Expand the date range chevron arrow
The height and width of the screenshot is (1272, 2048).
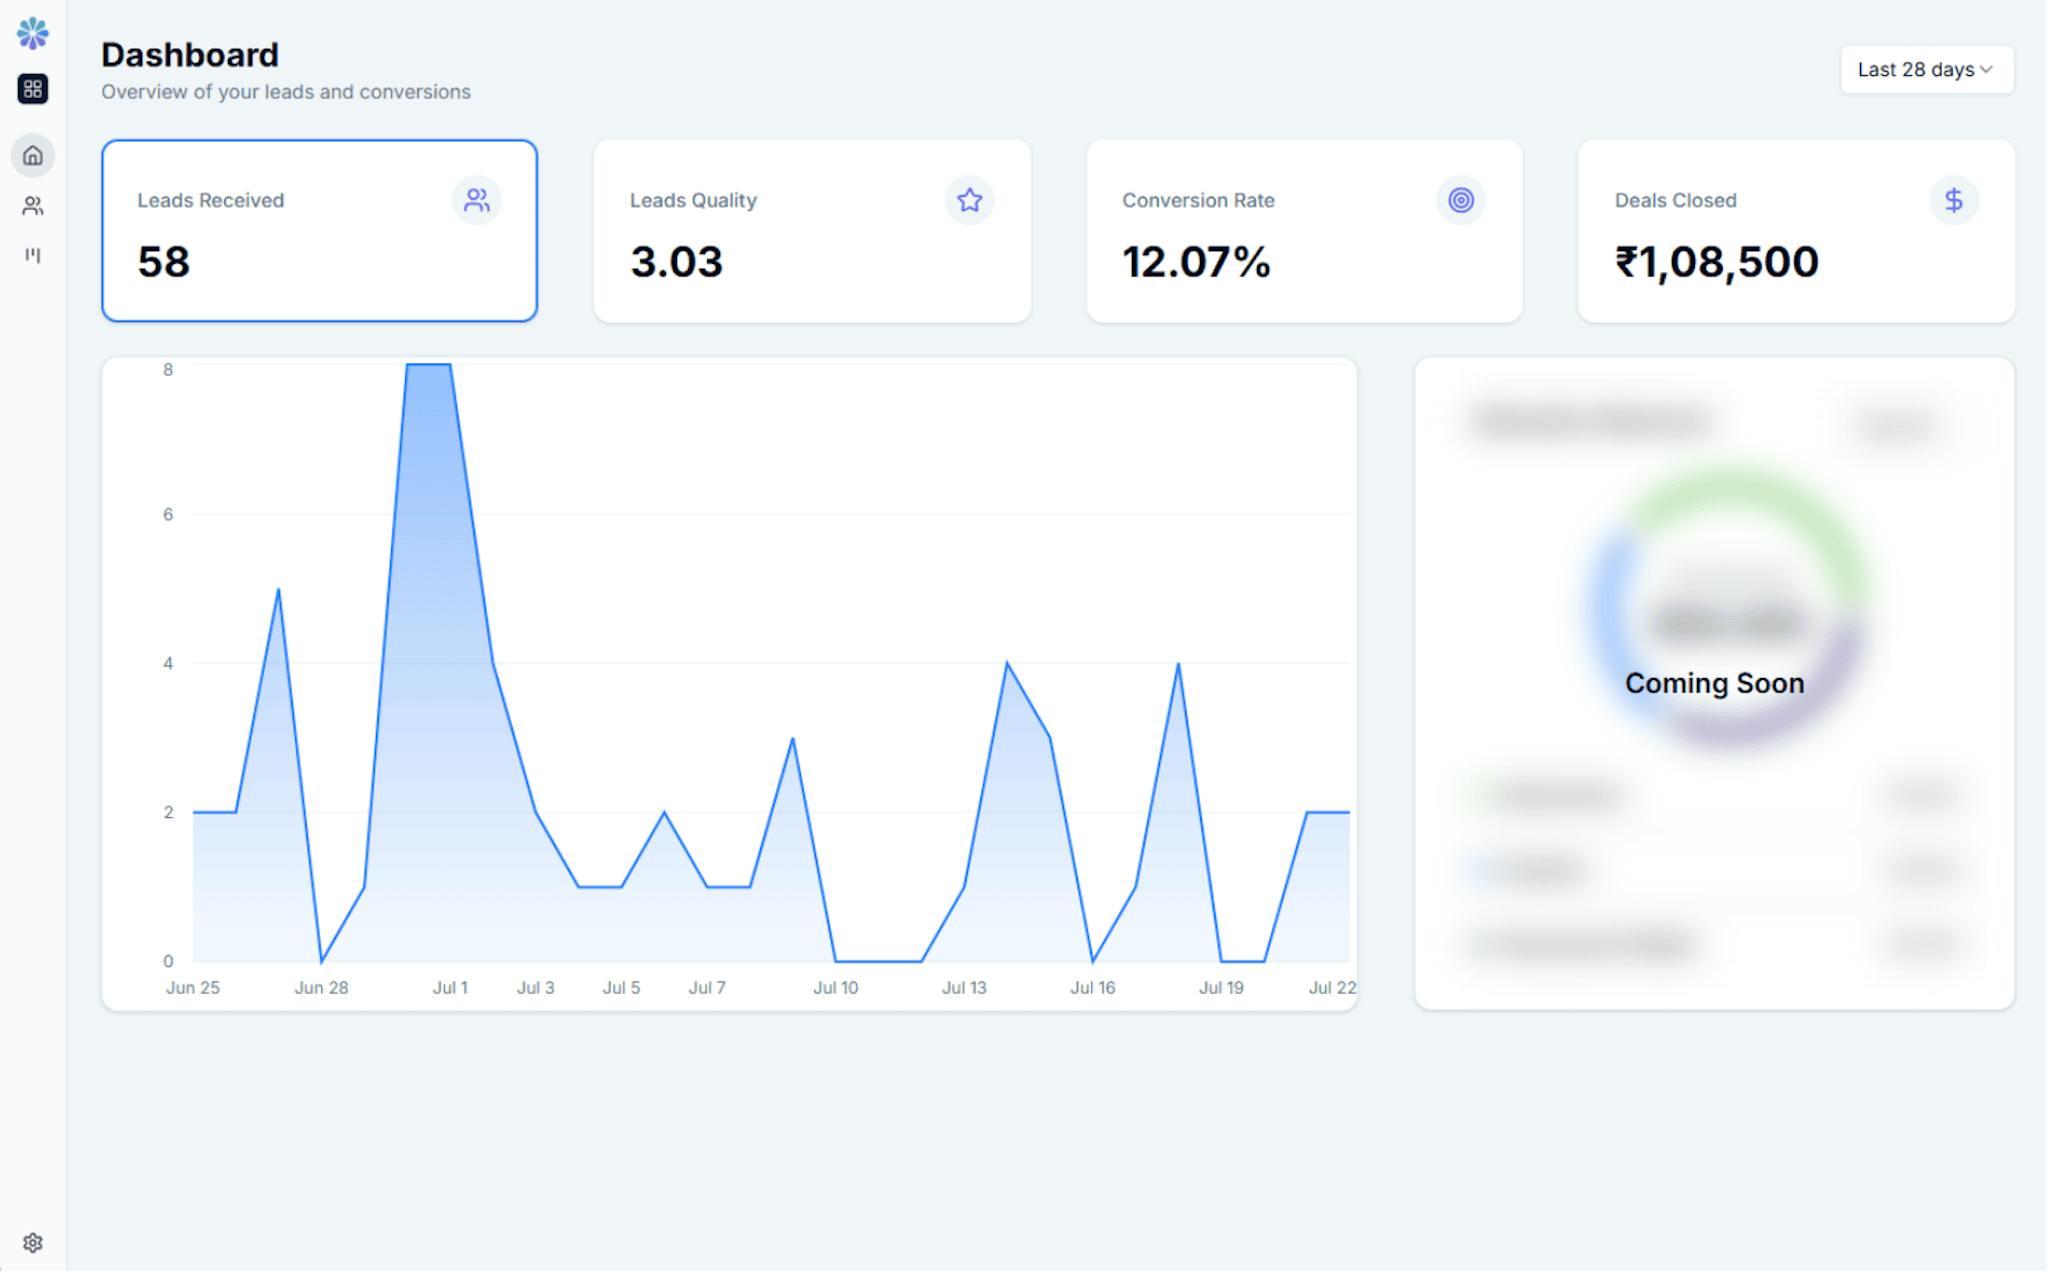(x=1986, y=69)
